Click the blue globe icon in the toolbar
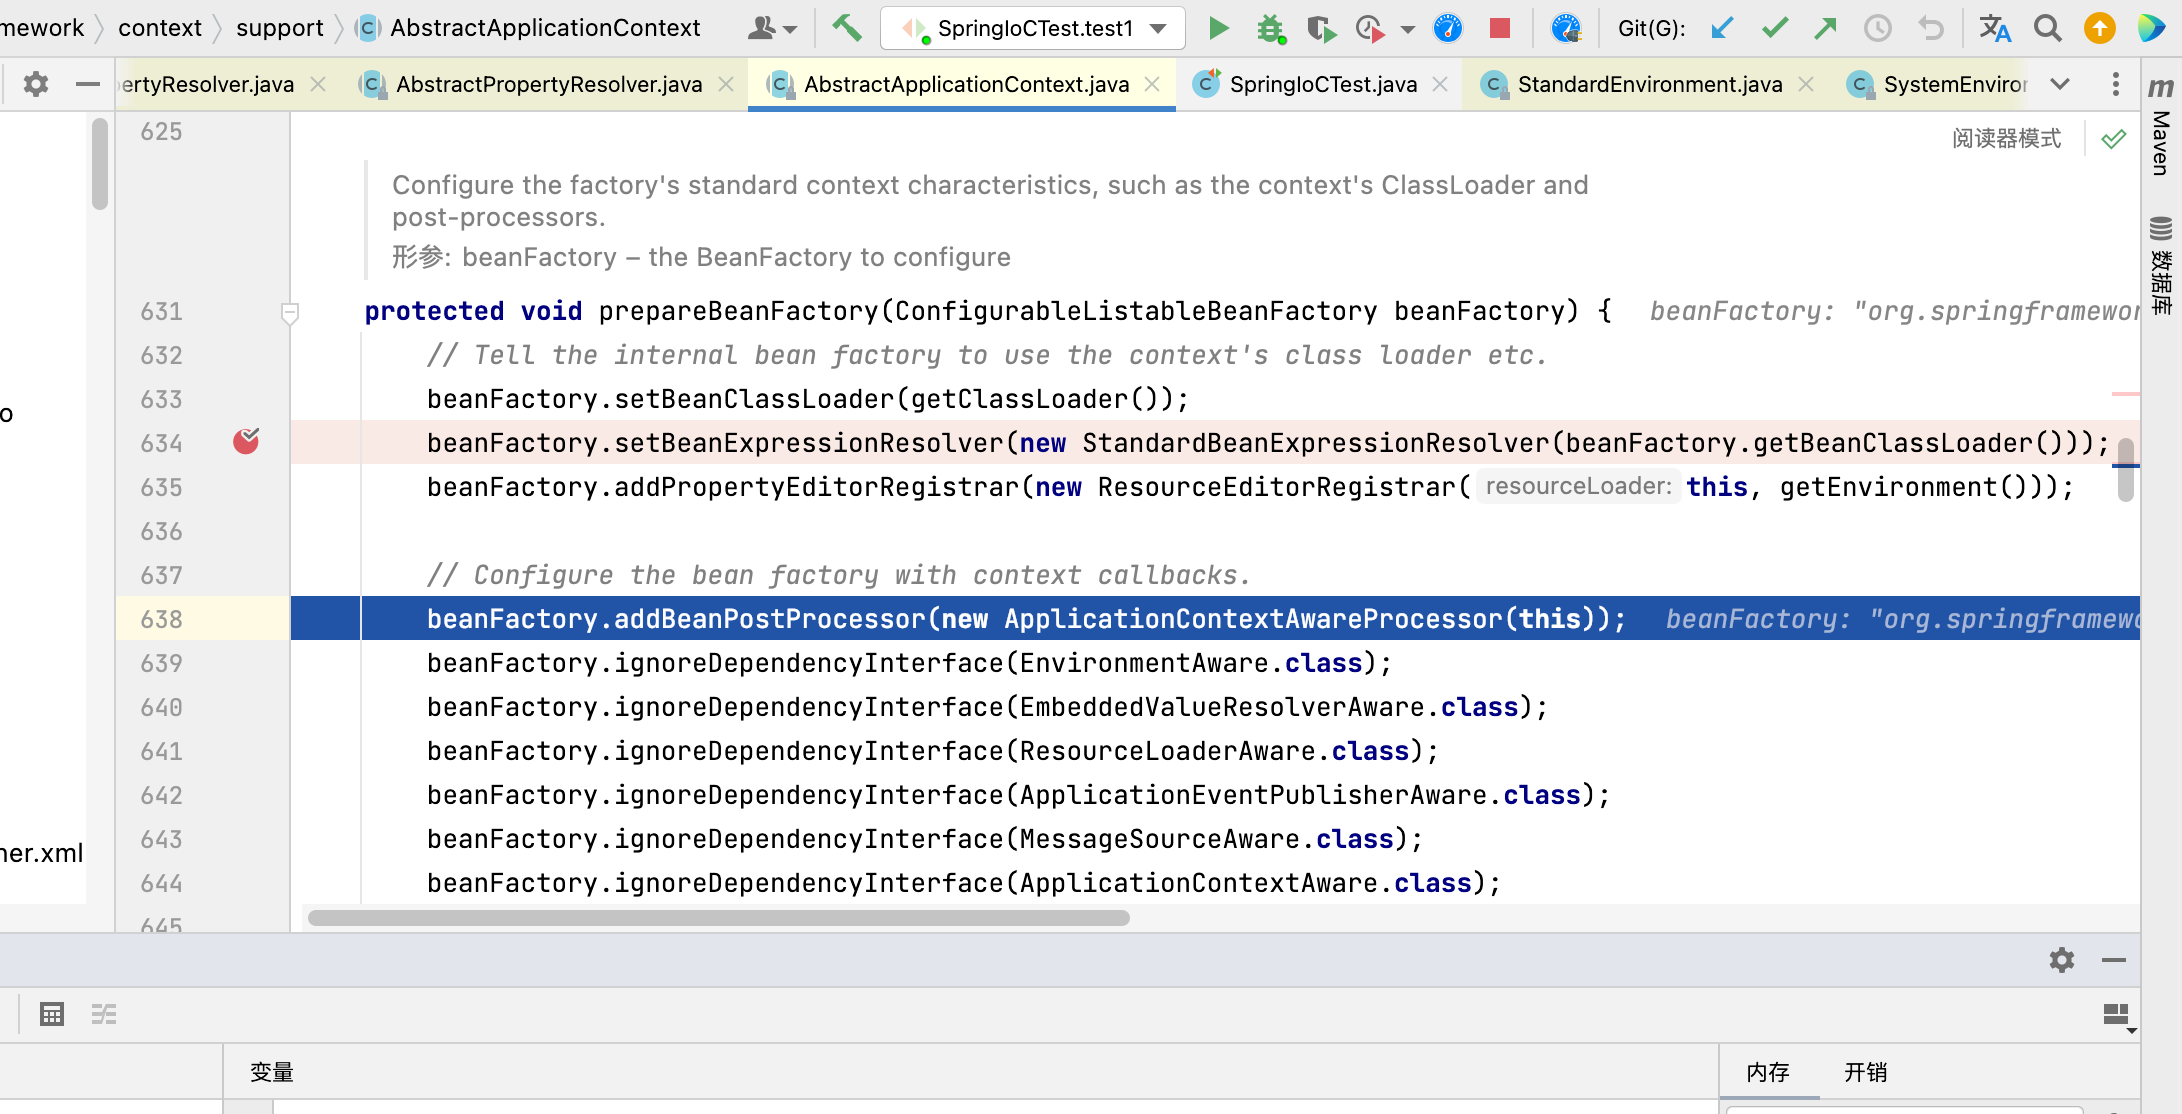This screenshot has width=2182, height=1114. tap(1565, 28)
